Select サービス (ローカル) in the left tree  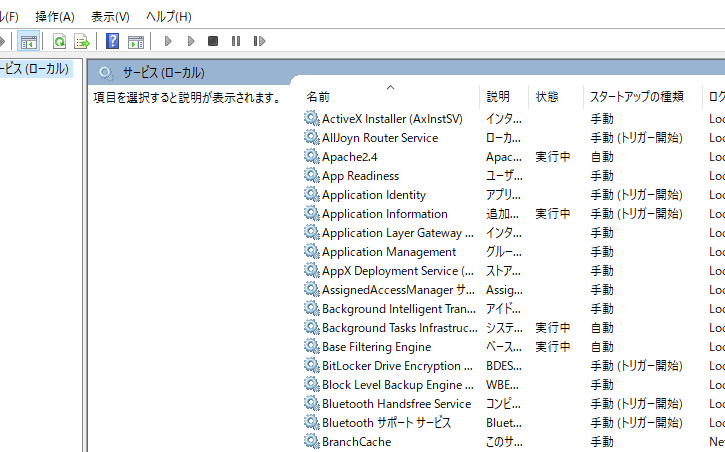pos(35,69)
